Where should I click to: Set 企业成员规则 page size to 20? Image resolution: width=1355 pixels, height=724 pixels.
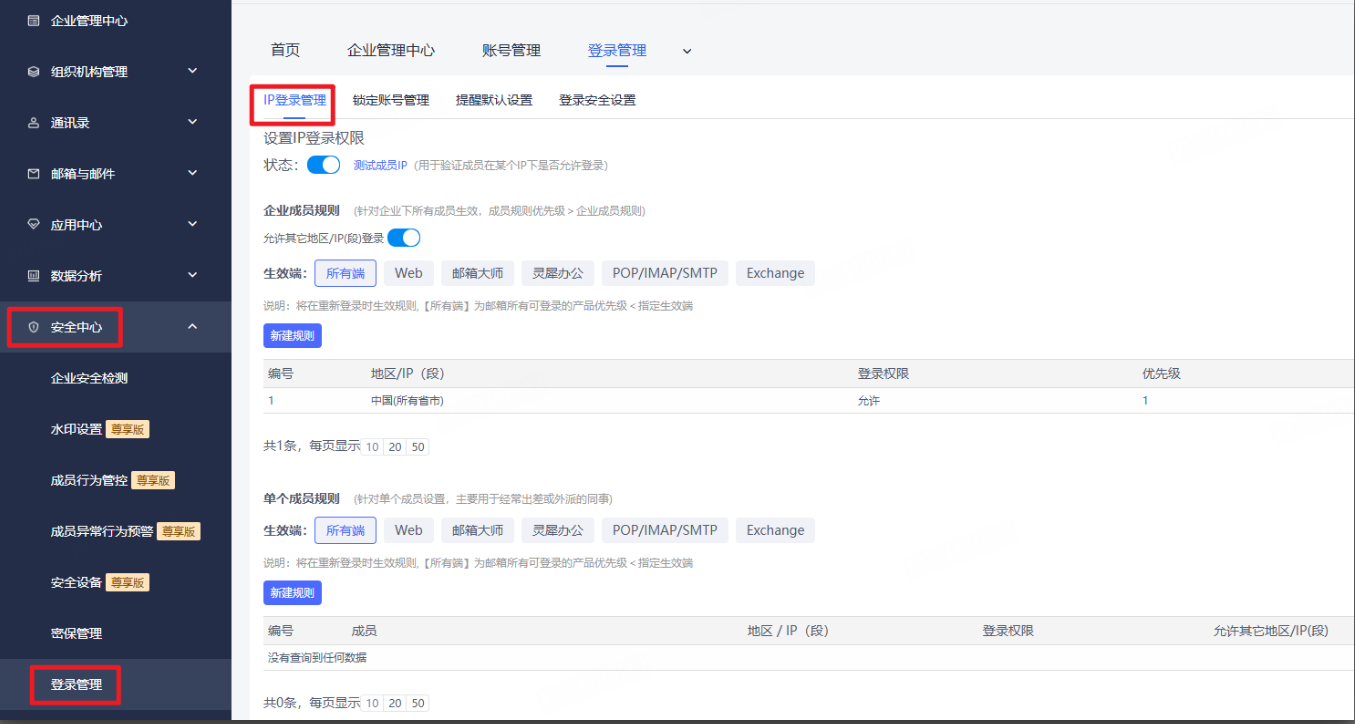(395, 447)
